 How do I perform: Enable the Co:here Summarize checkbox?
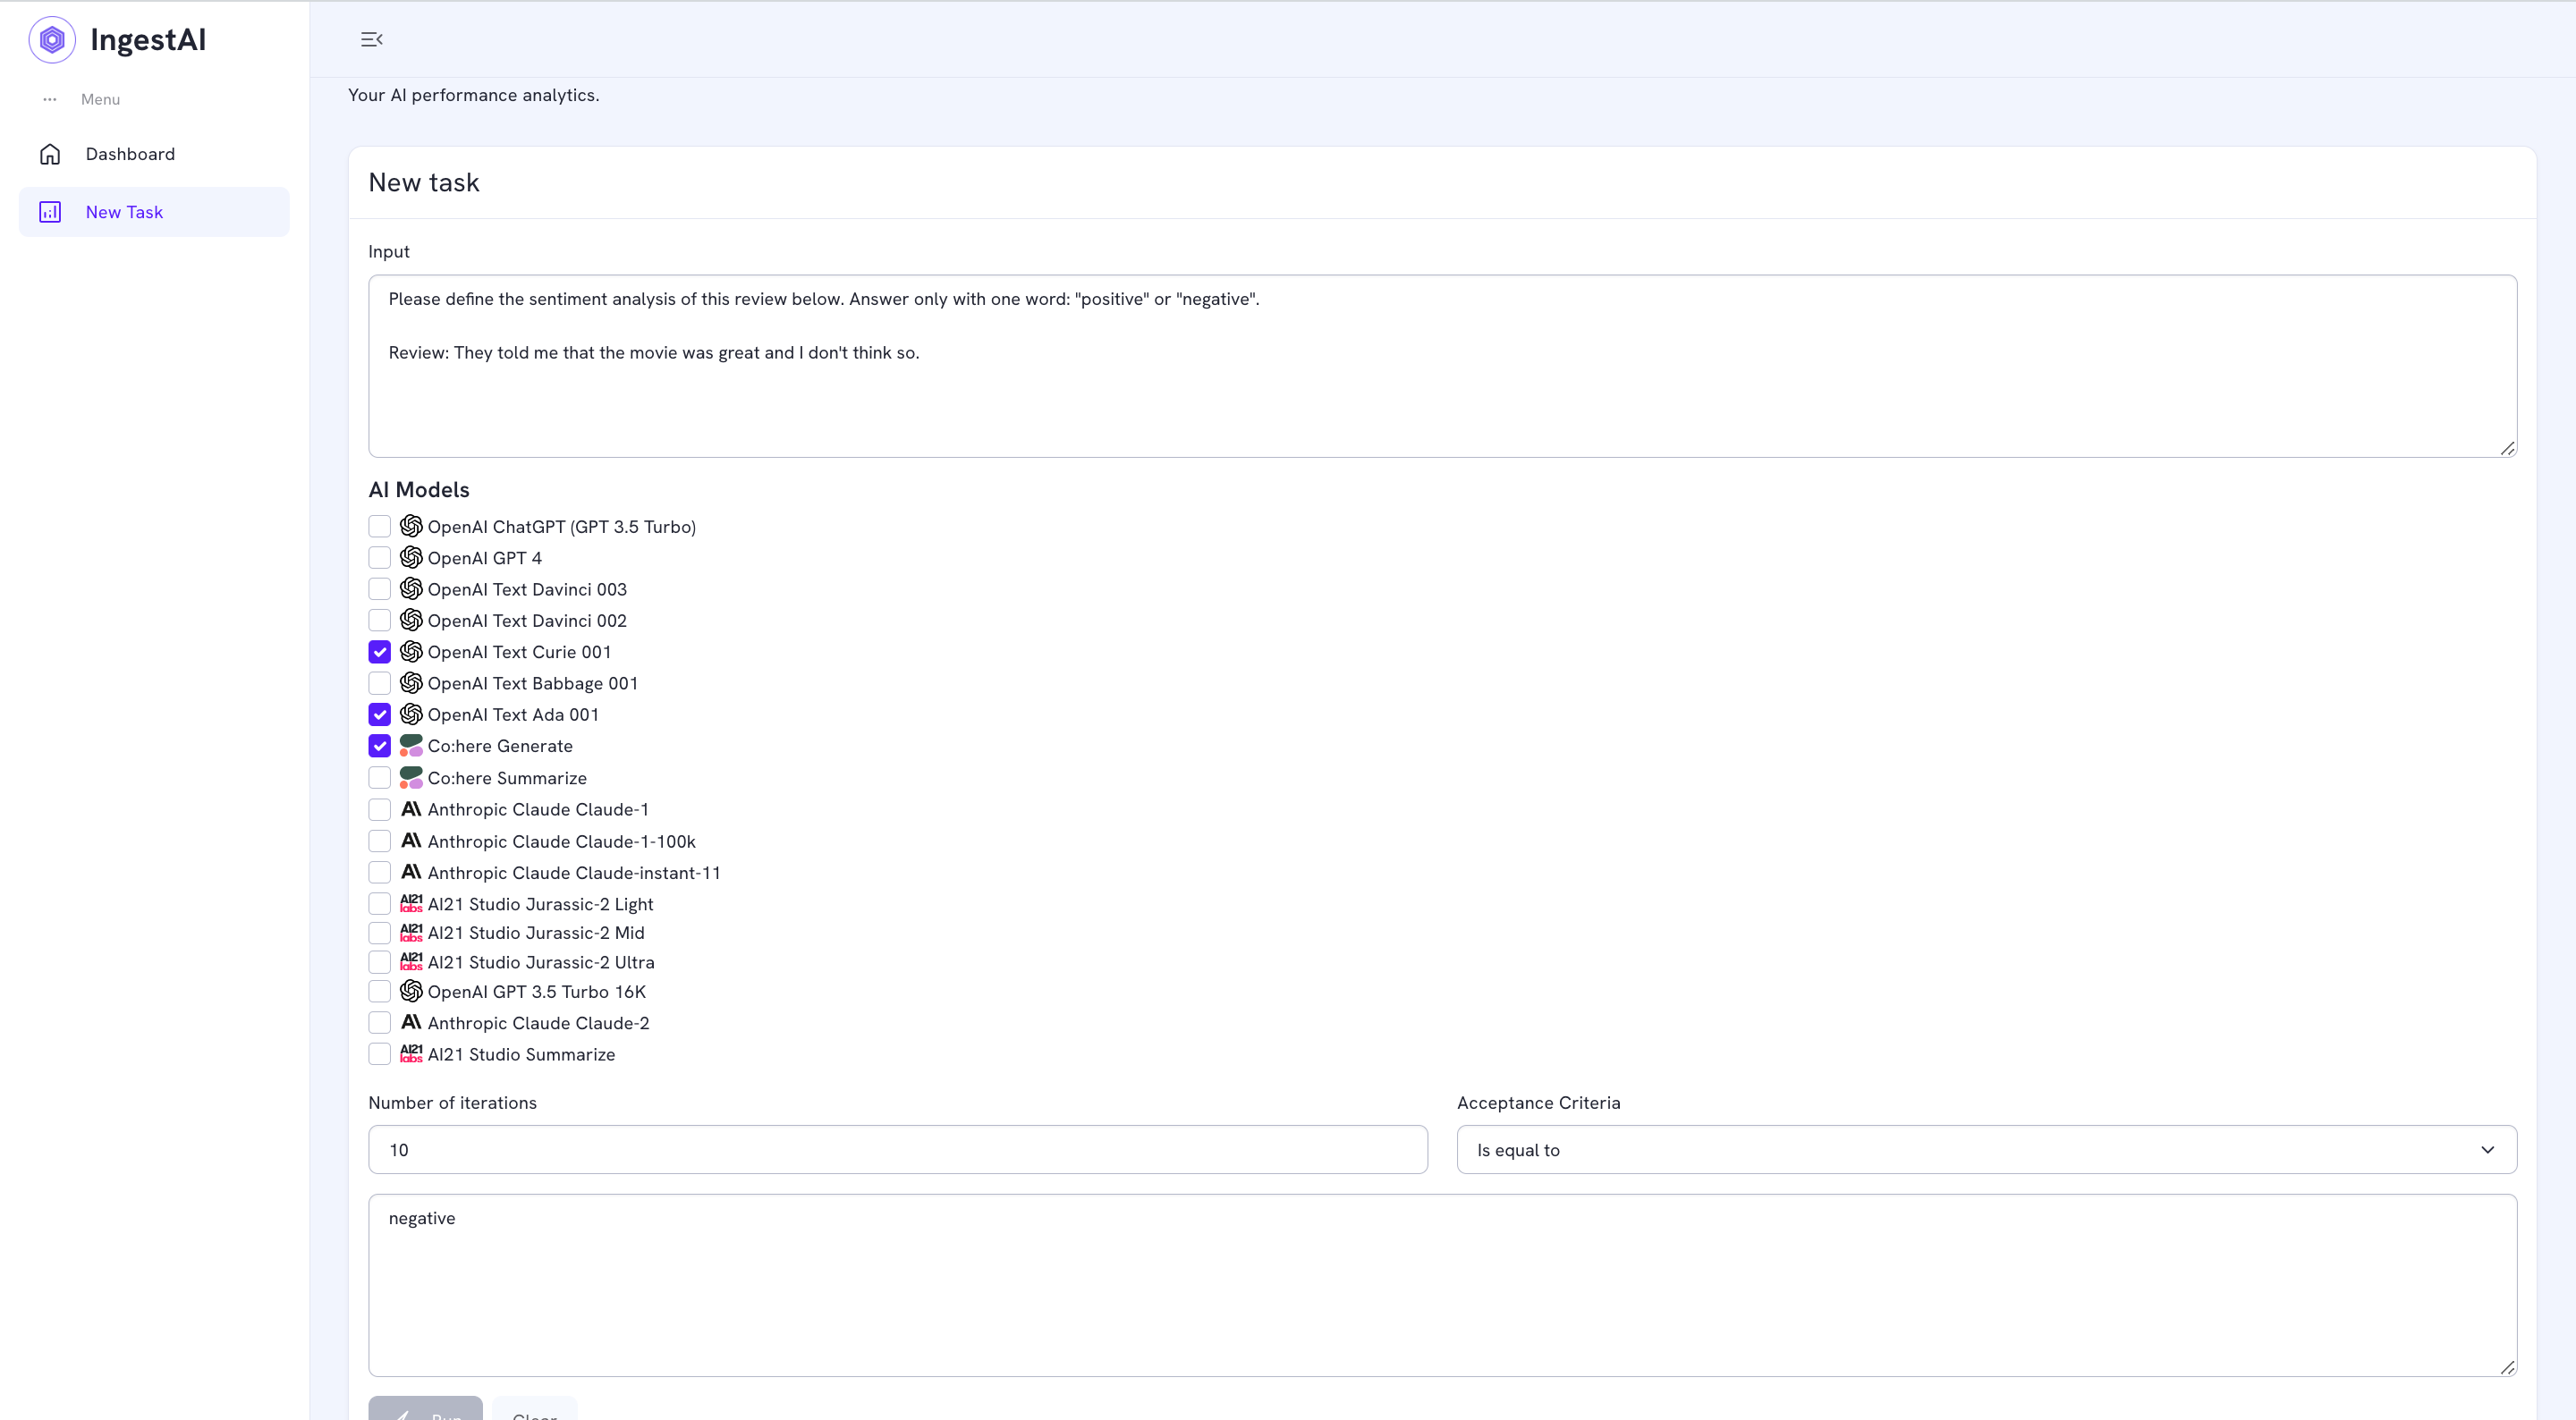pos(379,777)
